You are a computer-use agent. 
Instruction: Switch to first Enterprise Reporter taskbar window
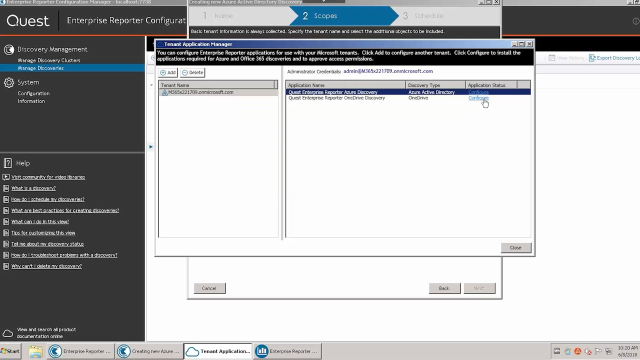pos(80,351)
